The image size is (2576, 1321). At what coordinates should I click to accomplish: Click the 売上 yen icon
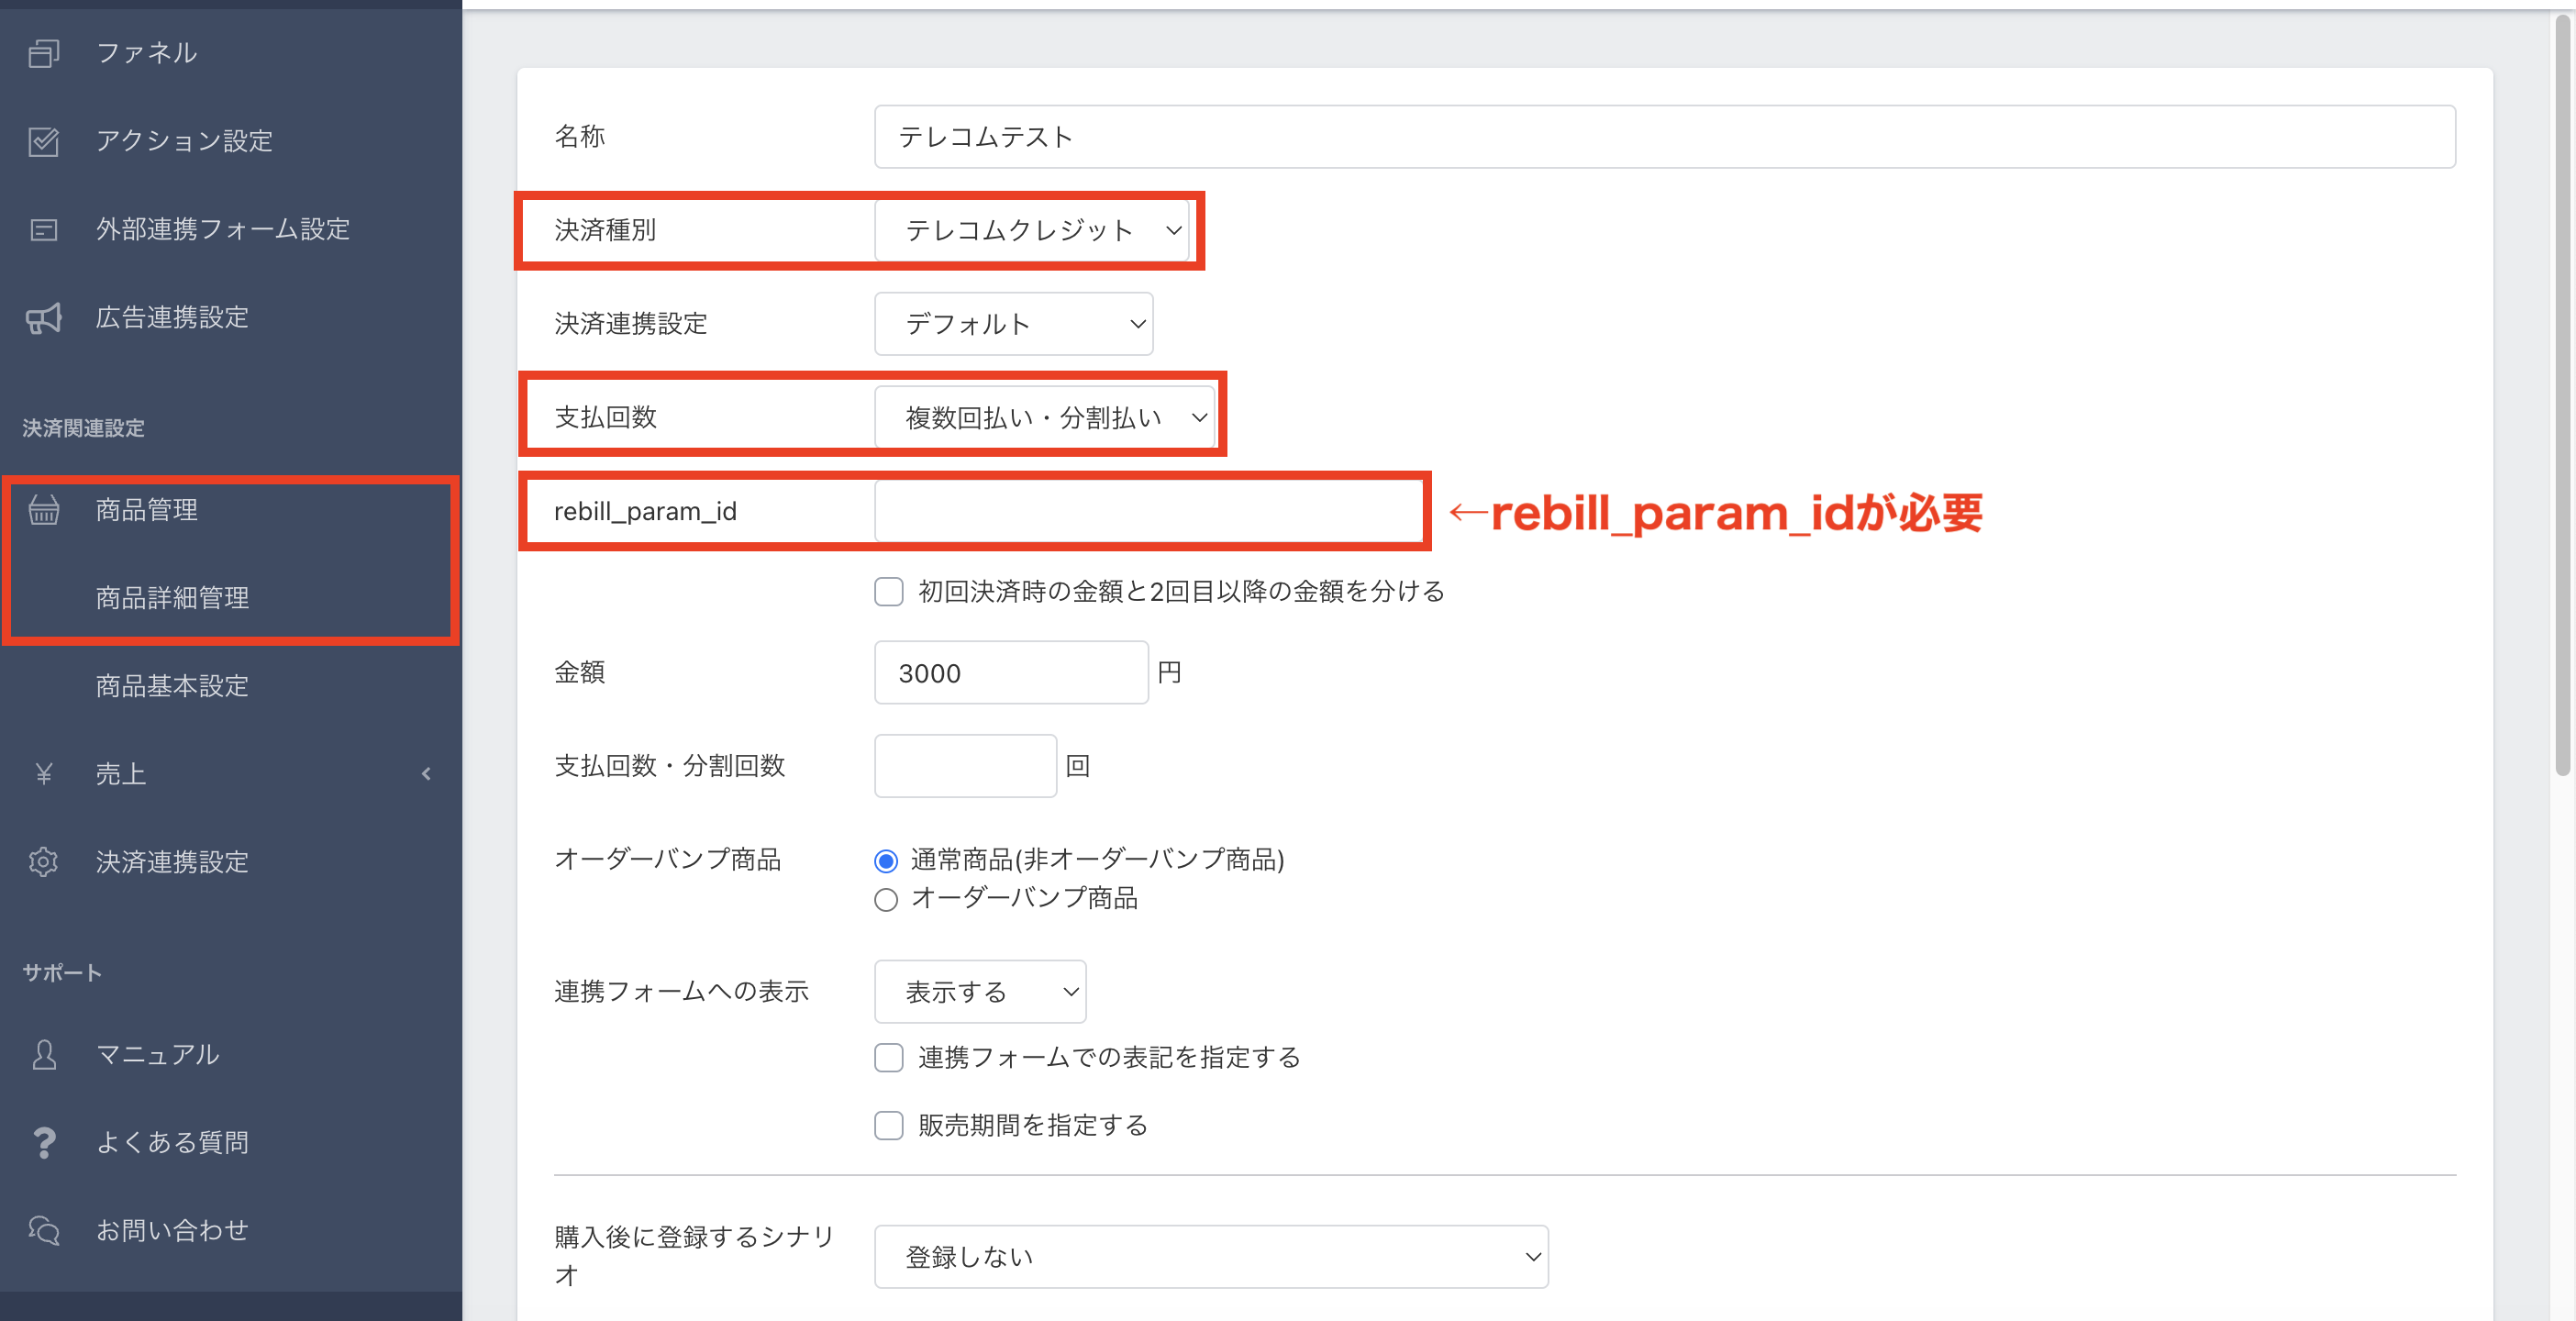43,774
